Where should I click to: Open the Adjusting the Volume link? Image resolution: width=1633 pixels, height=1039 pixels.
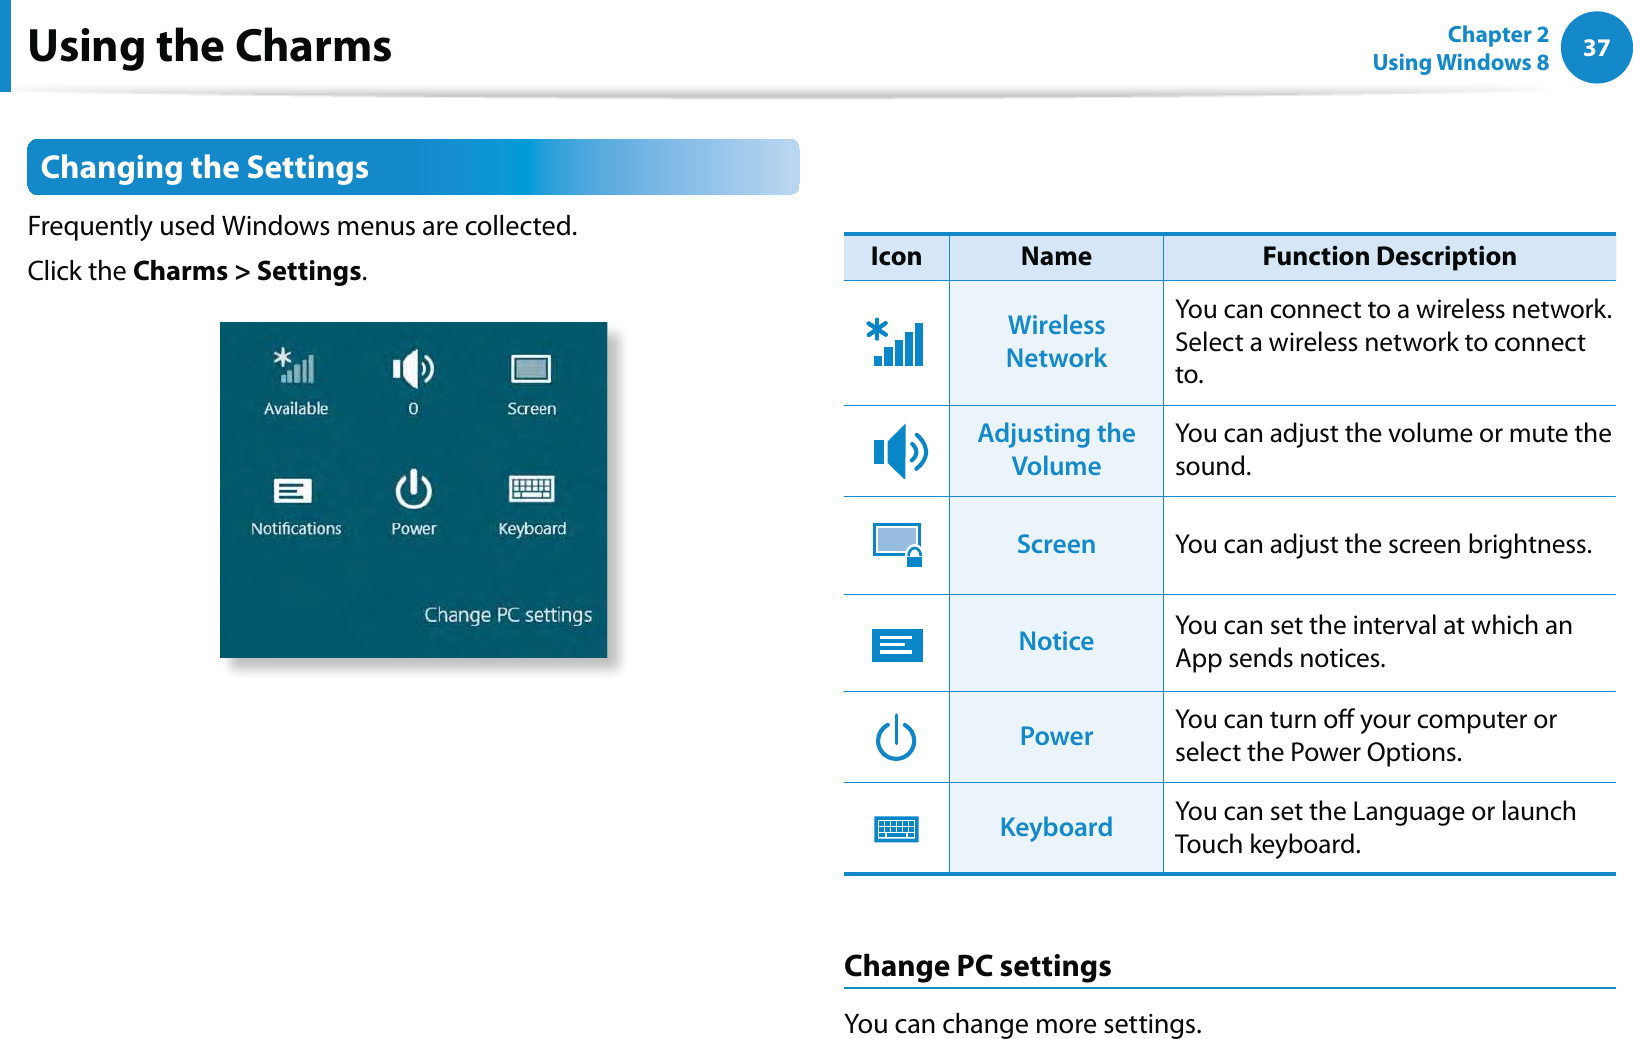click(1056, 450)
